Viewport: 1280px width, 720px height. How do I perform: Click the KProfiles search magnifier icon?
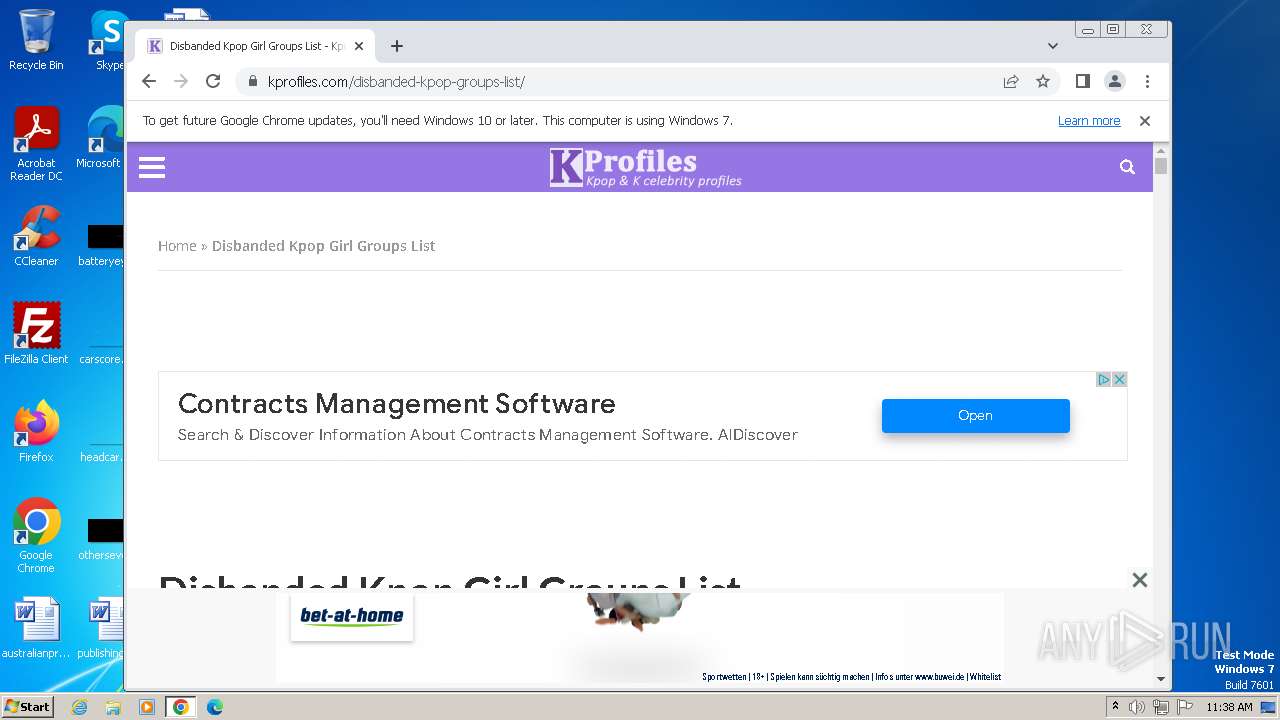pos(1127,167)
